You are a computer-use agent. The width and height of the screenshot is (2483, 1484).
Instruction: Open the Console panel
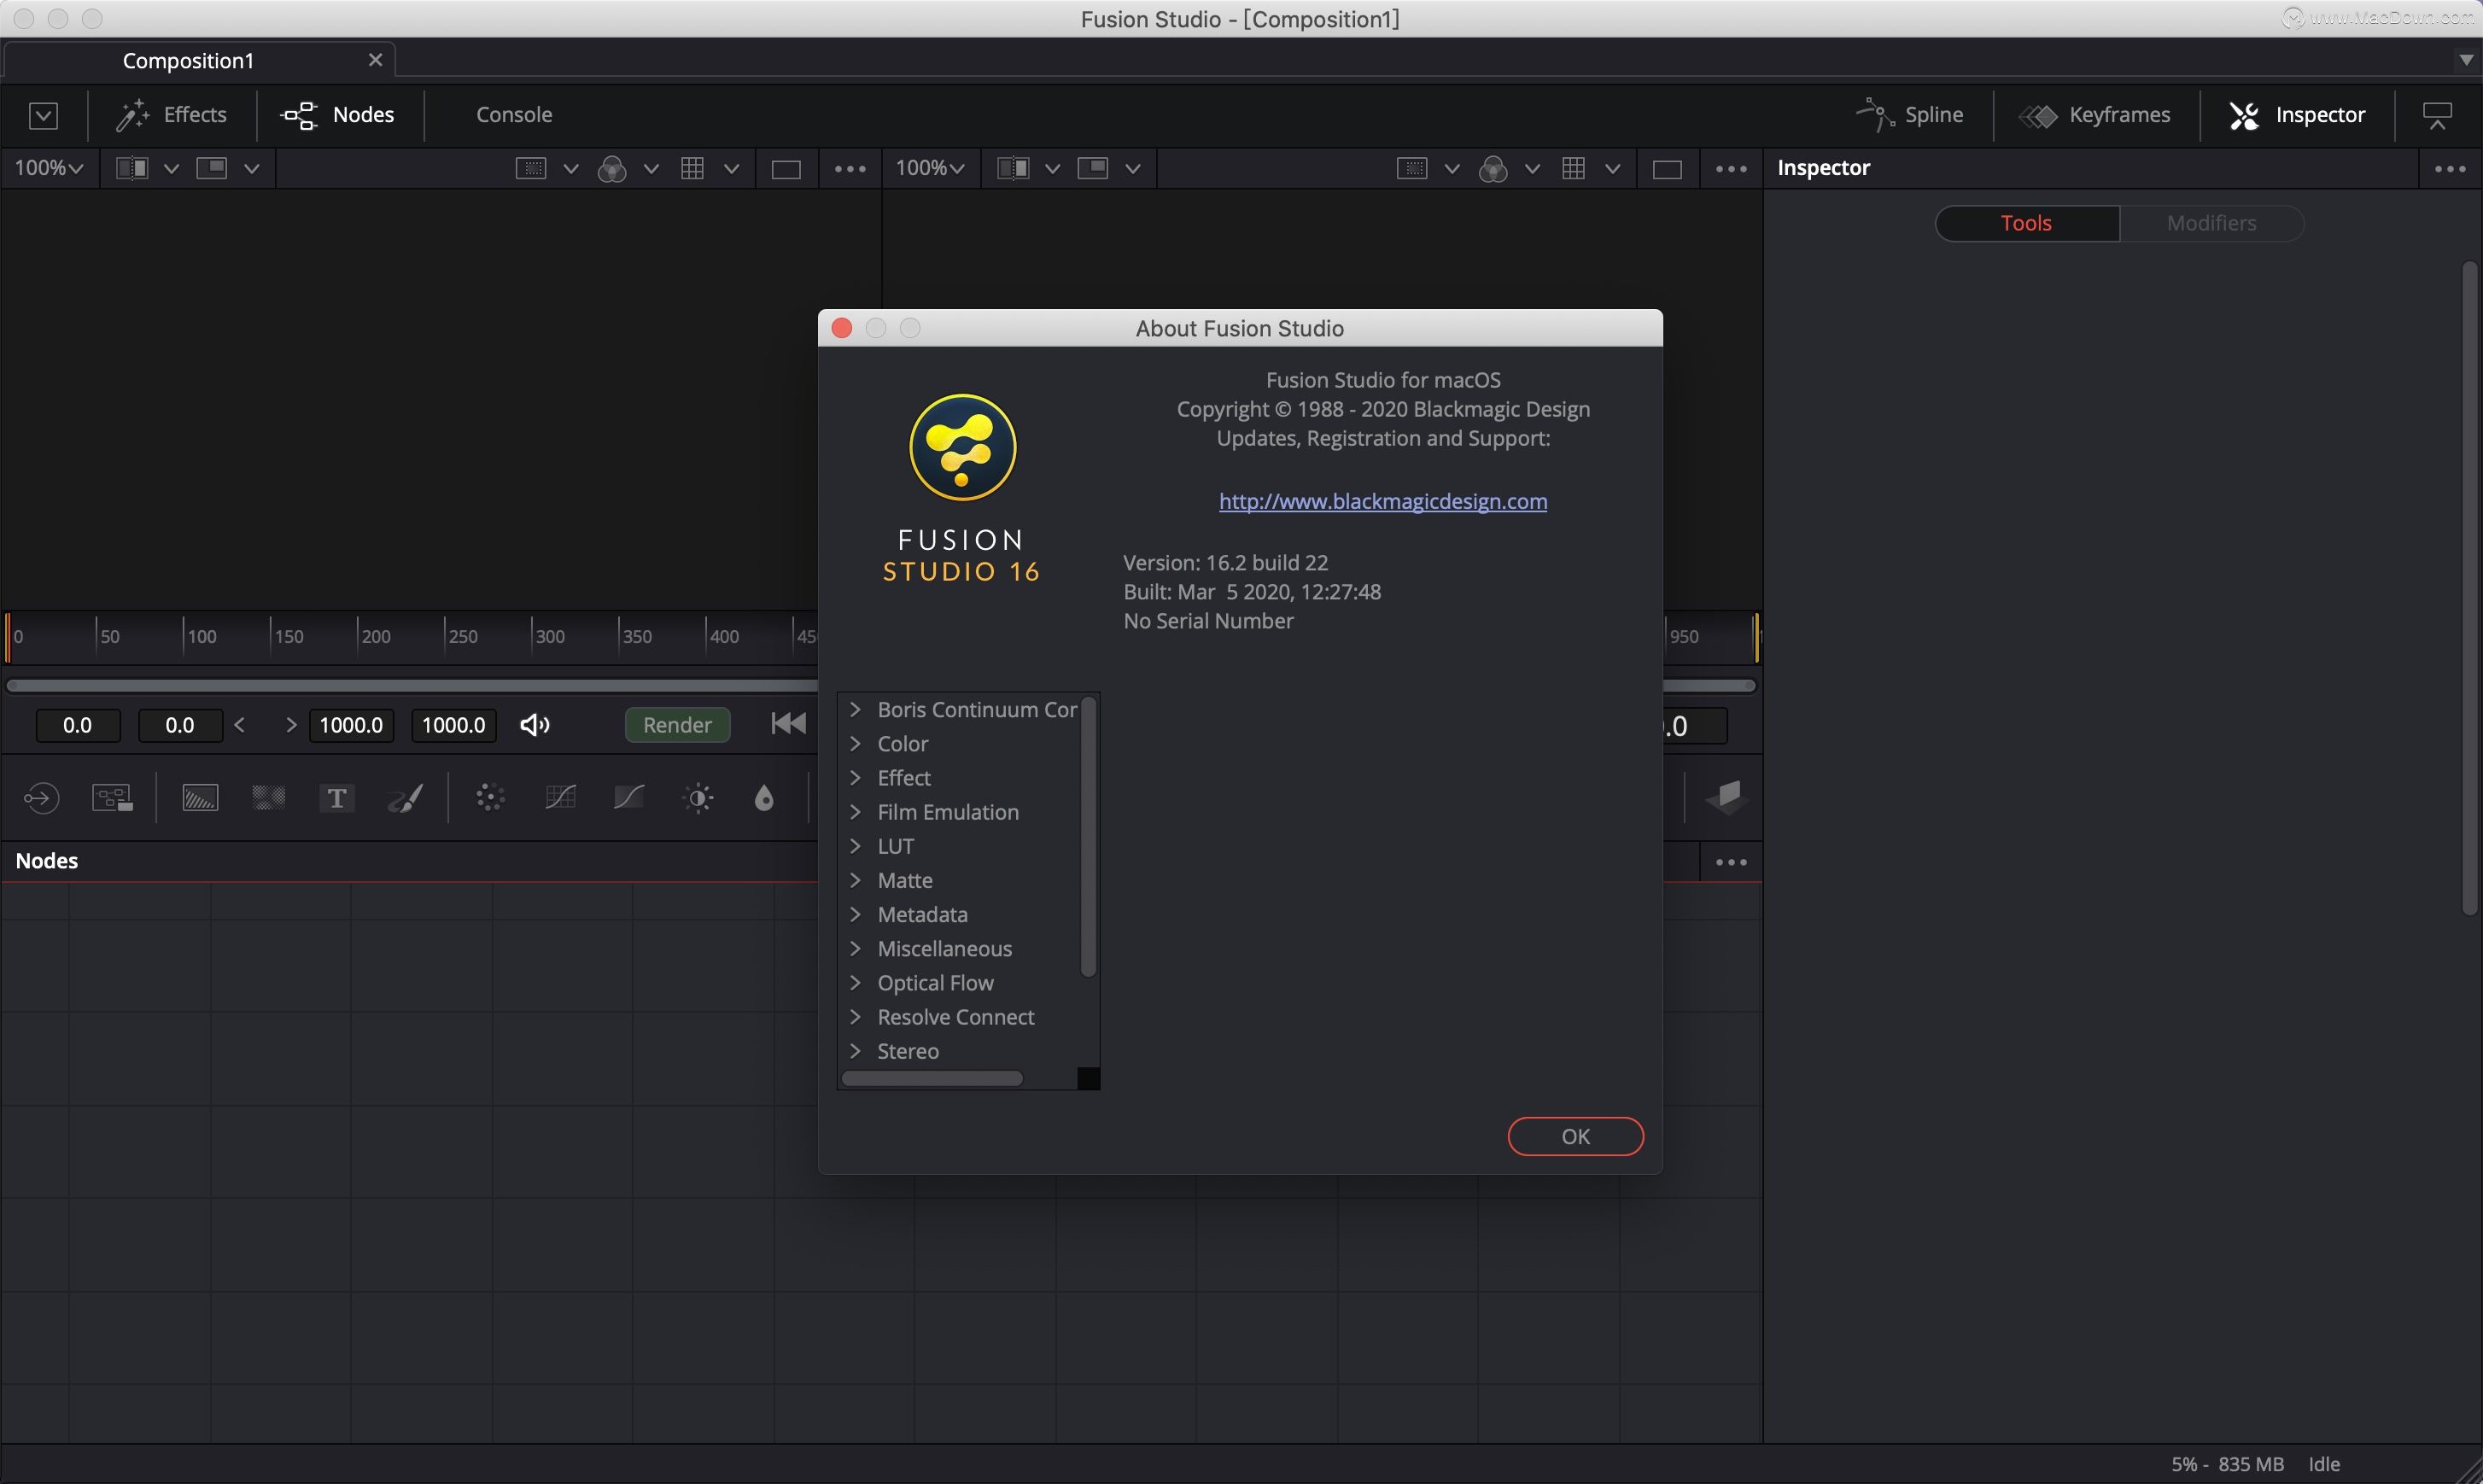tap(514, 115)
